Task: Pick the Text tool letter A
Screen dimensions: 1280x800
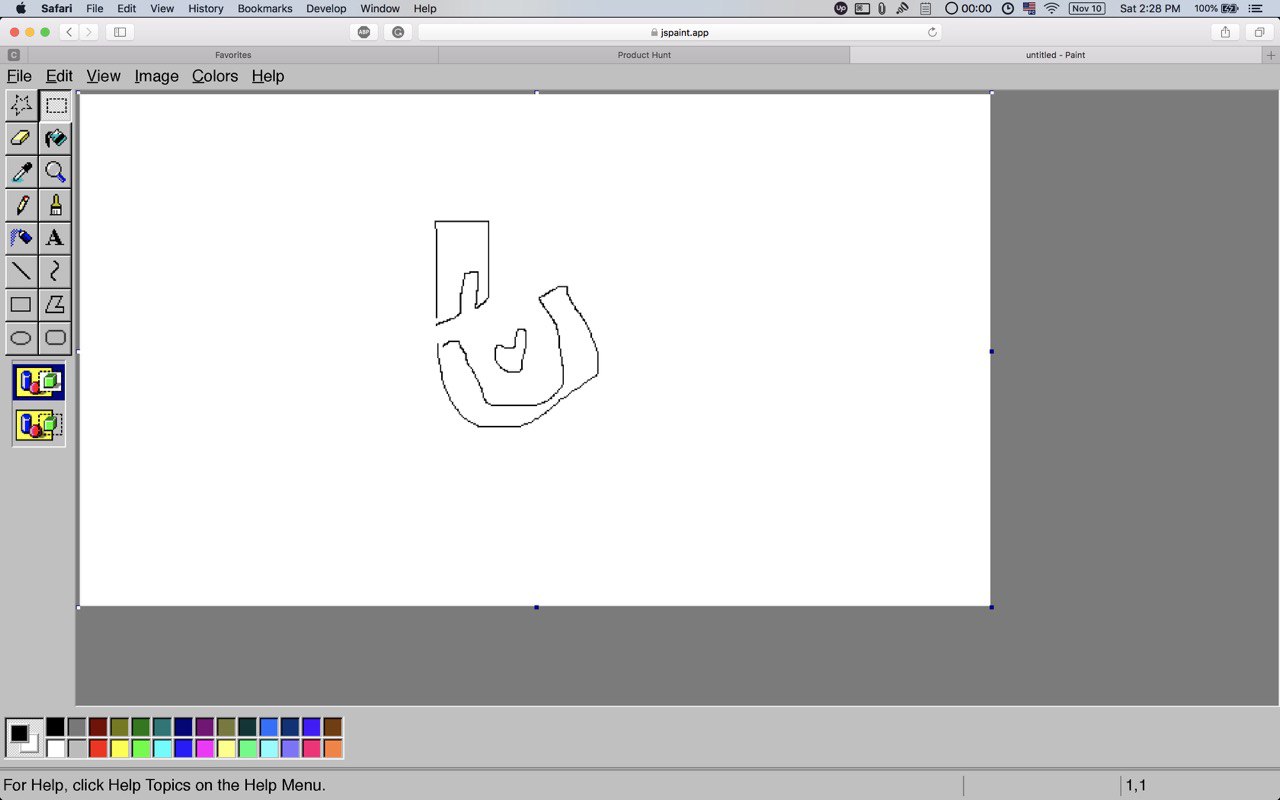Action: pos(56,238)
